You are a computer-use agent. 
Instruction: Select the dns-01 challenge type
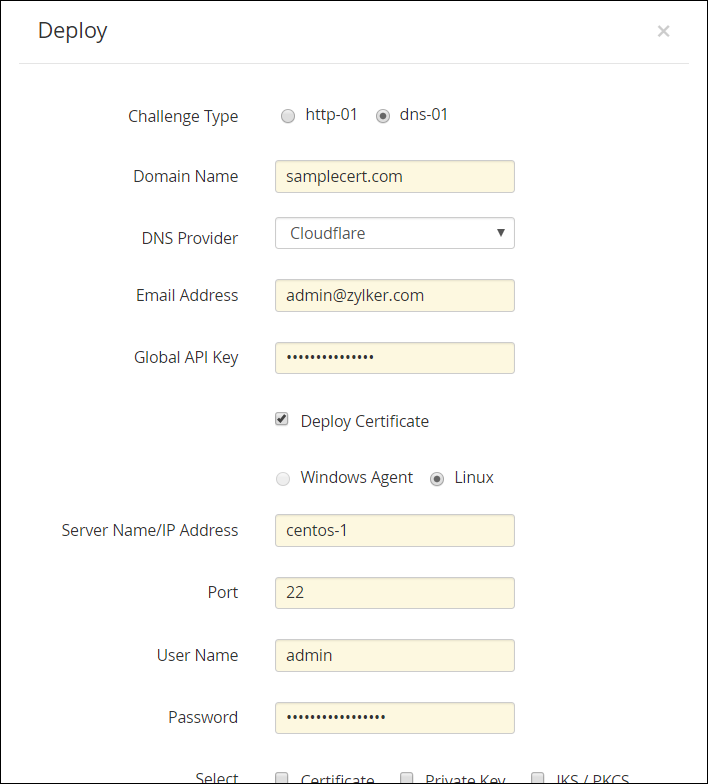click(x=383, y=115)
